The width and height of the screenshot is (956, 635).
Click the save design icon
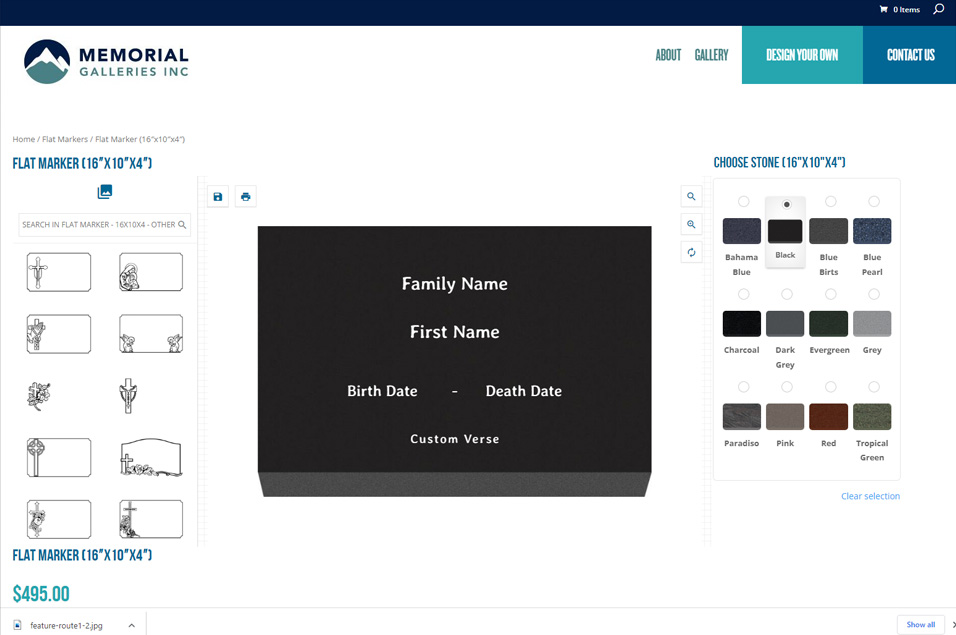(x=218, y=197)
